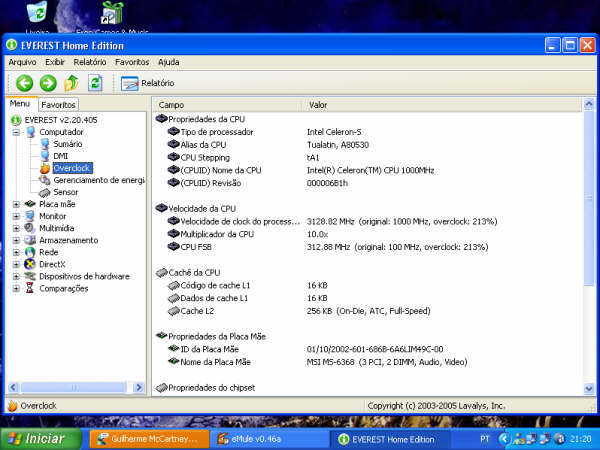Show hidden tray icons with arrow
This screenshot has height=450, width=600.
tap(504, 439)
